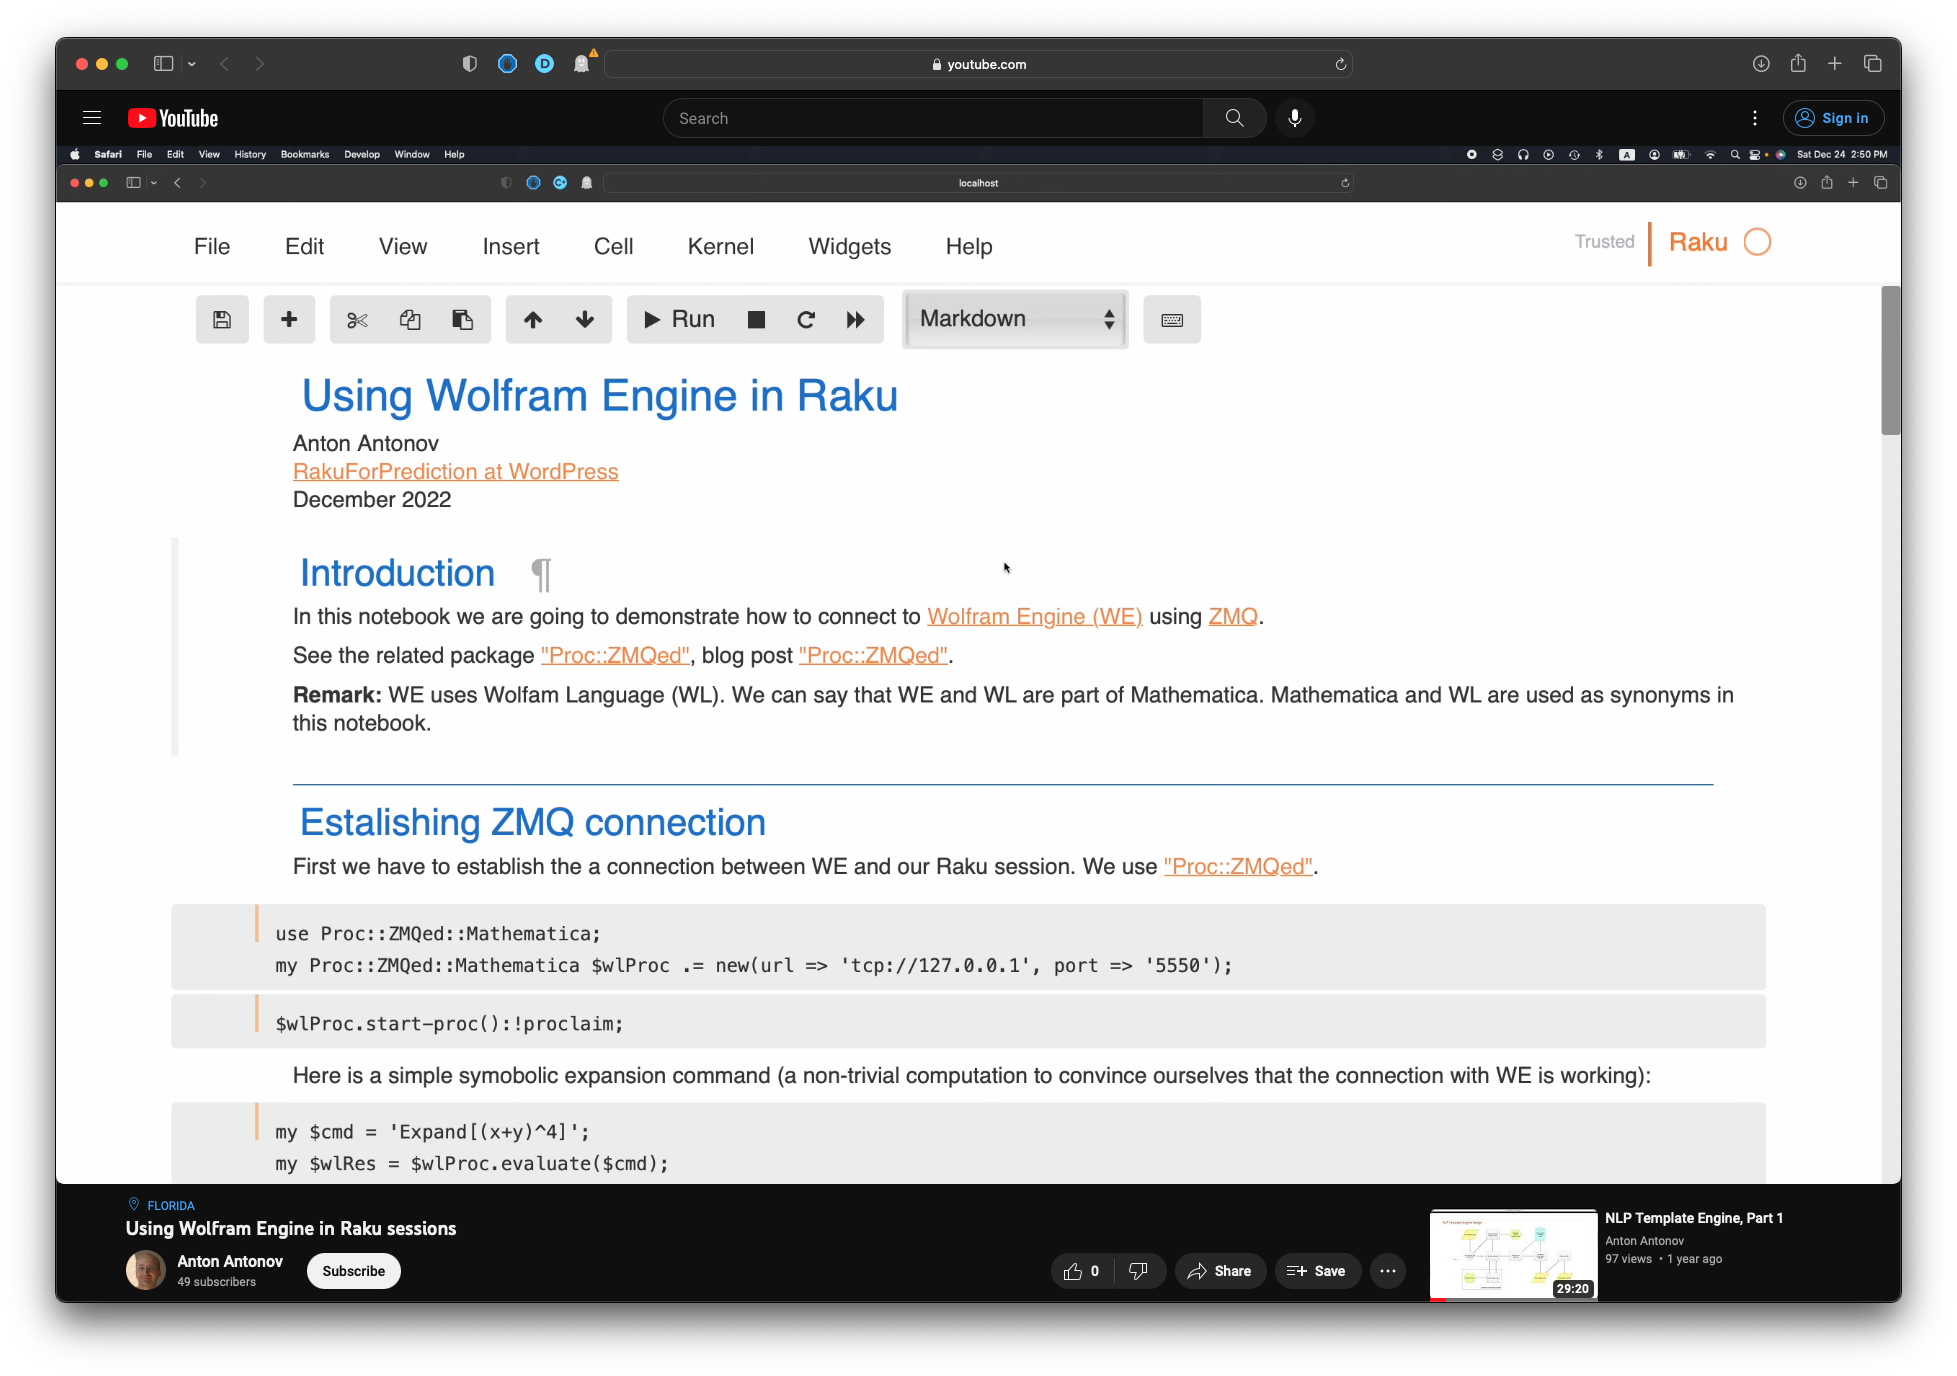Click the Restart kernel button

coord(806,319)
